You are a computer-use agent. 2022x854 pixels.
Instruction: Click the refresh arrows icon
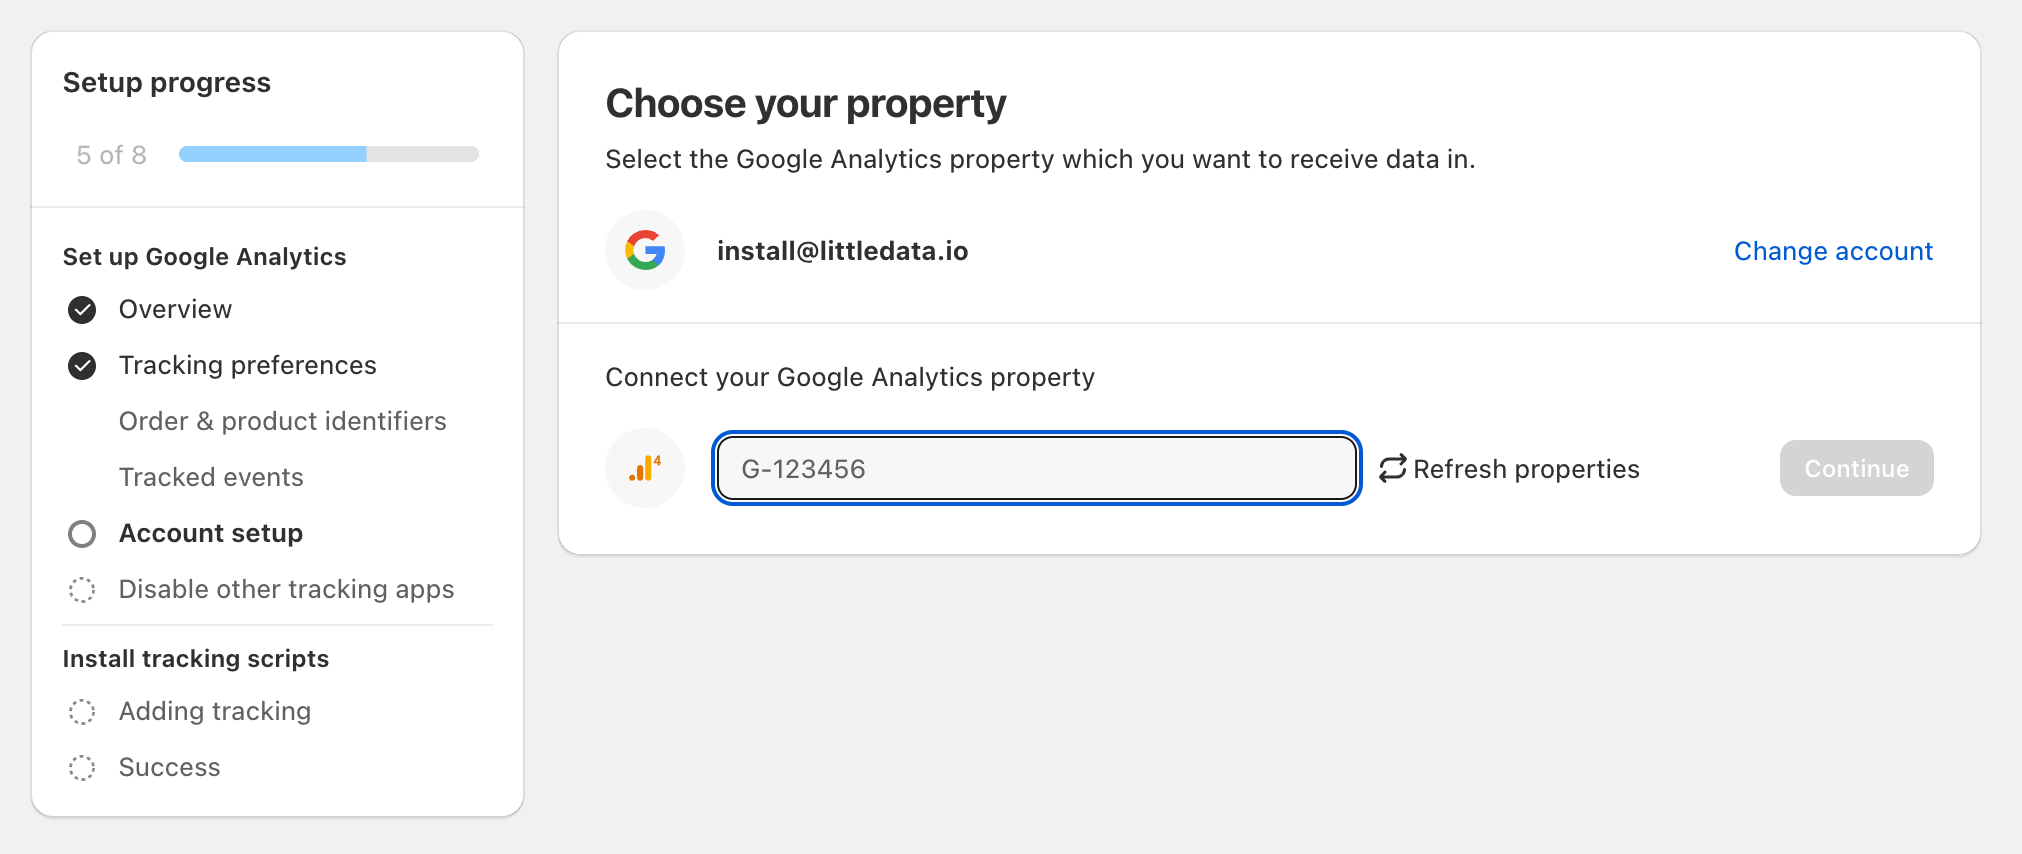1392,469
